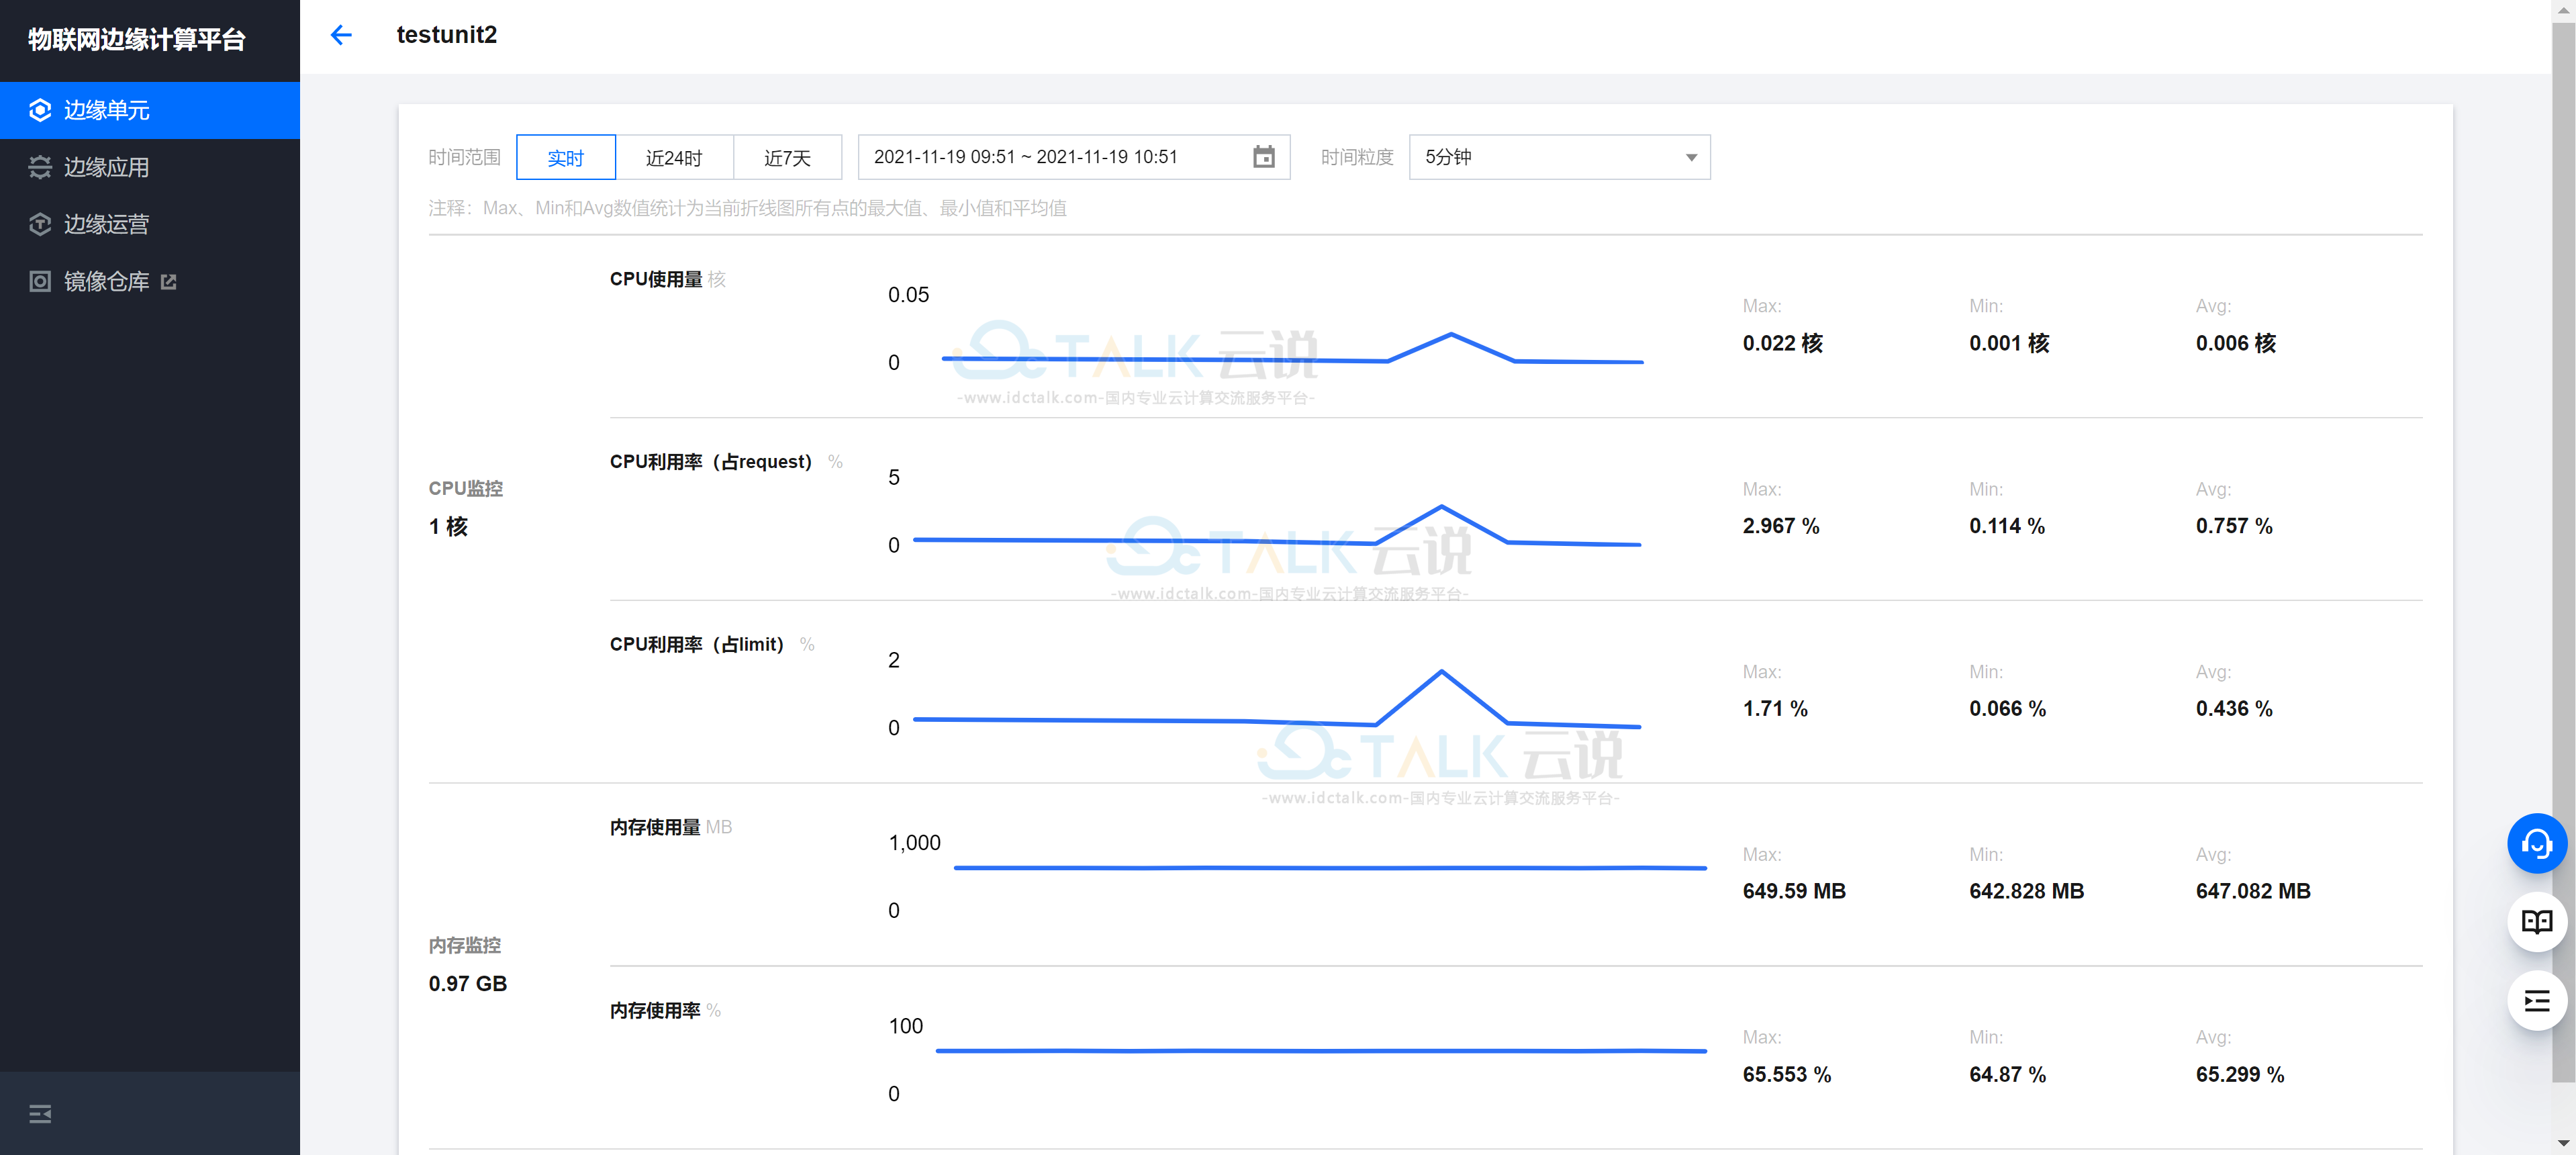The height and width of the screenshot is (1155, 2576).
Task: Click the CPU利用率（占request） label
Action: (711, 462)
